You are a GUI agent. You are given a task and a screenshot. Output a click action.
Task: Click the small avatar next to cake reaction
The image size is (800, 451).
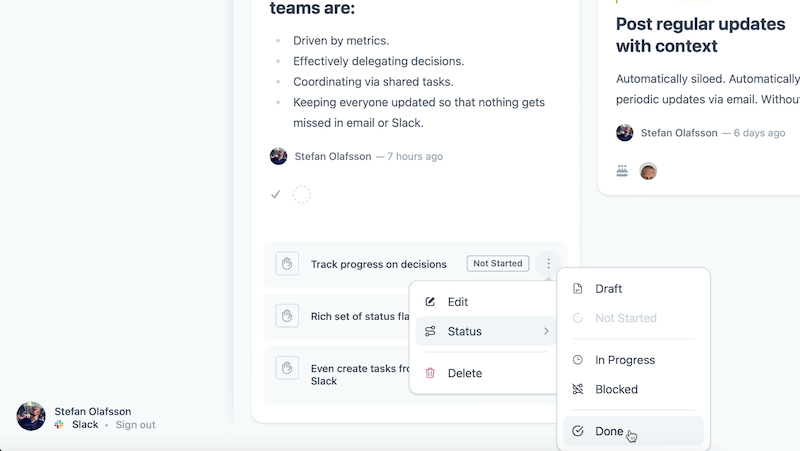648,171
